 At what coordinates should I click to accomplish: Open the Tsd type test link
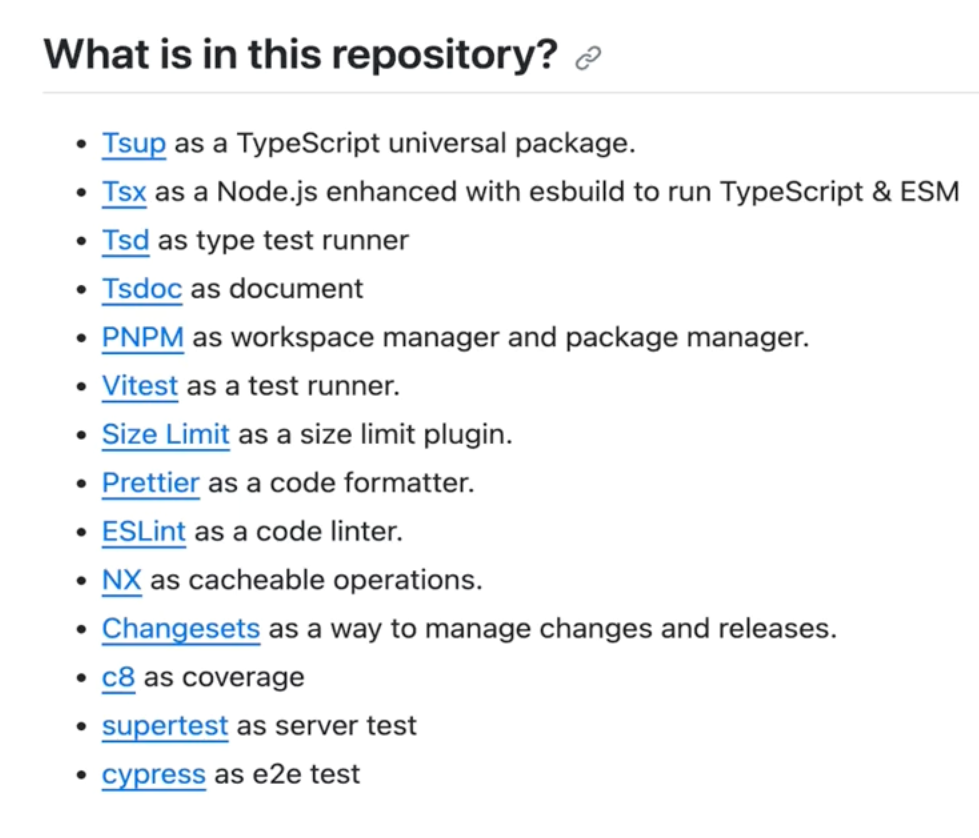tap(125, 240)
